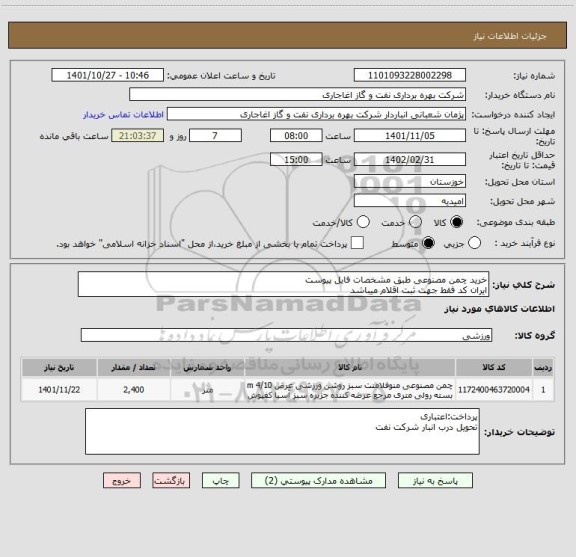Click the province field خوزستان

click(410, 182)
